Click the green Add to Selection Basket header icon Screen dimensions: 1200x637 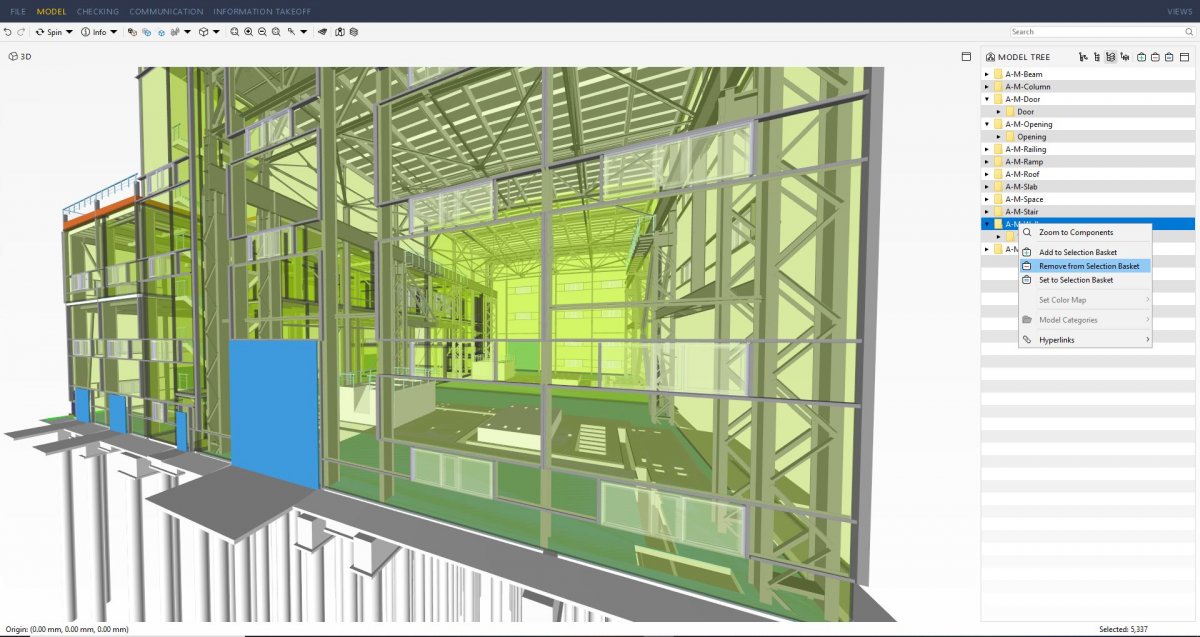[x=1141, y=57]
